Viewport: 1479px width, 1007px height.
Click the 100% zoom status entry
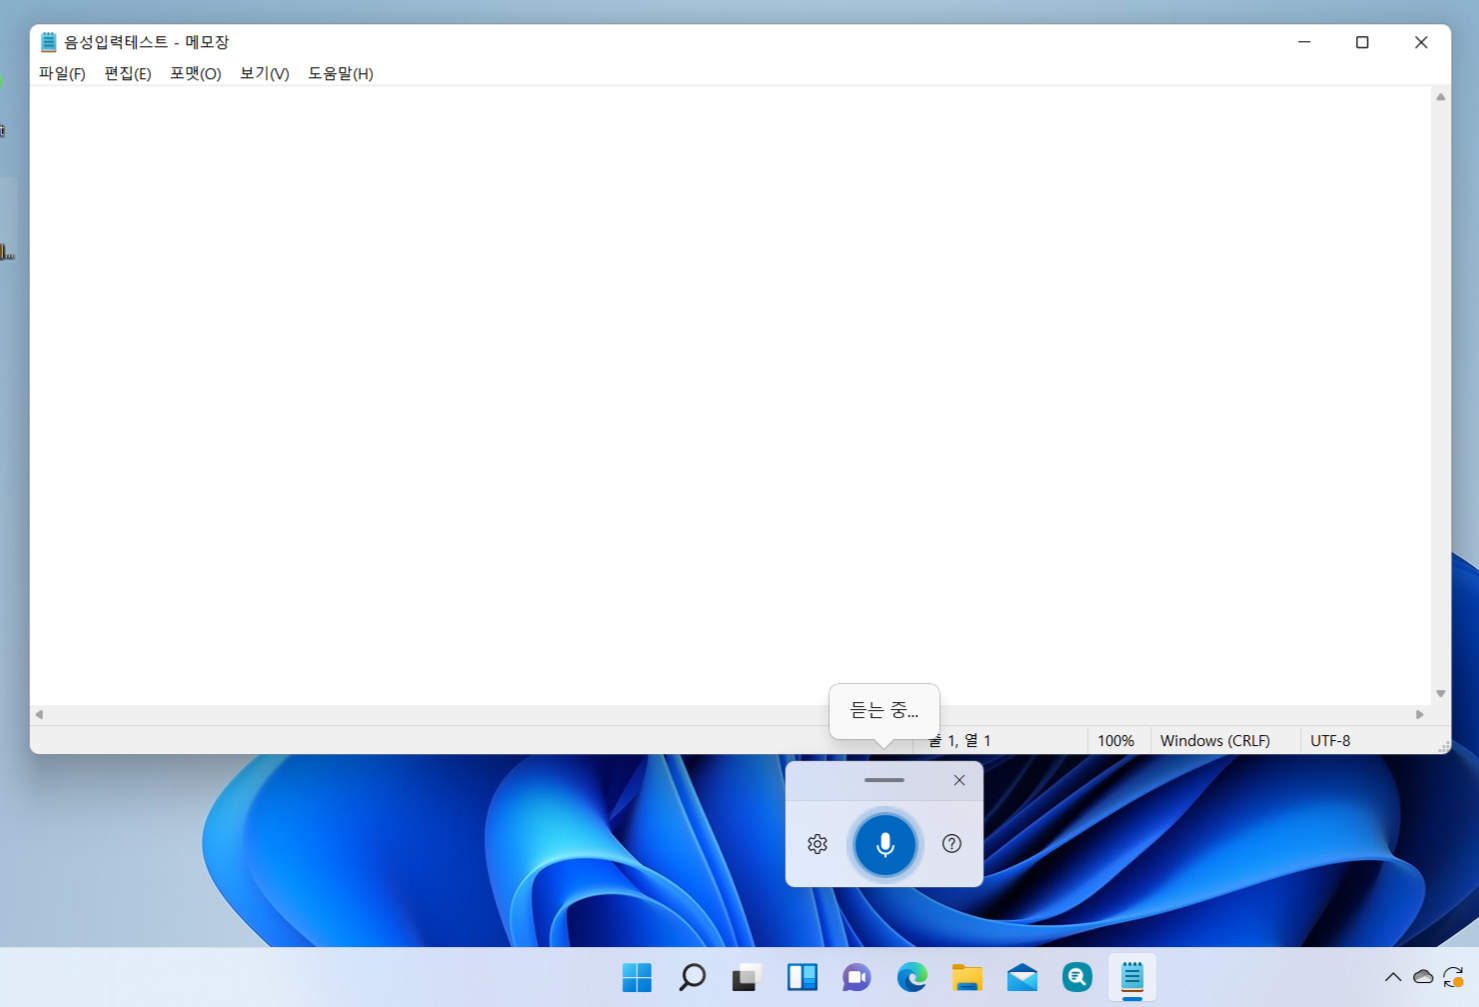1116,741
